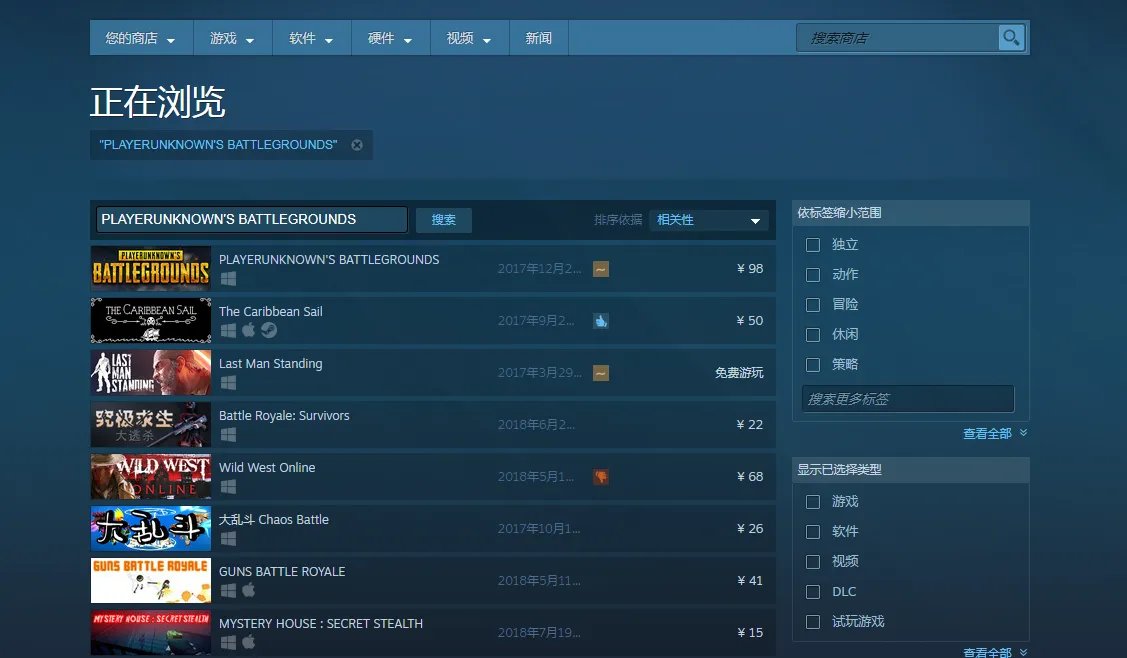Remove the PLAYERUNKNOWN'S BATTLEGROUNDS filter tag
Screen dimensions: 1127x658
(x=357, y=144)
